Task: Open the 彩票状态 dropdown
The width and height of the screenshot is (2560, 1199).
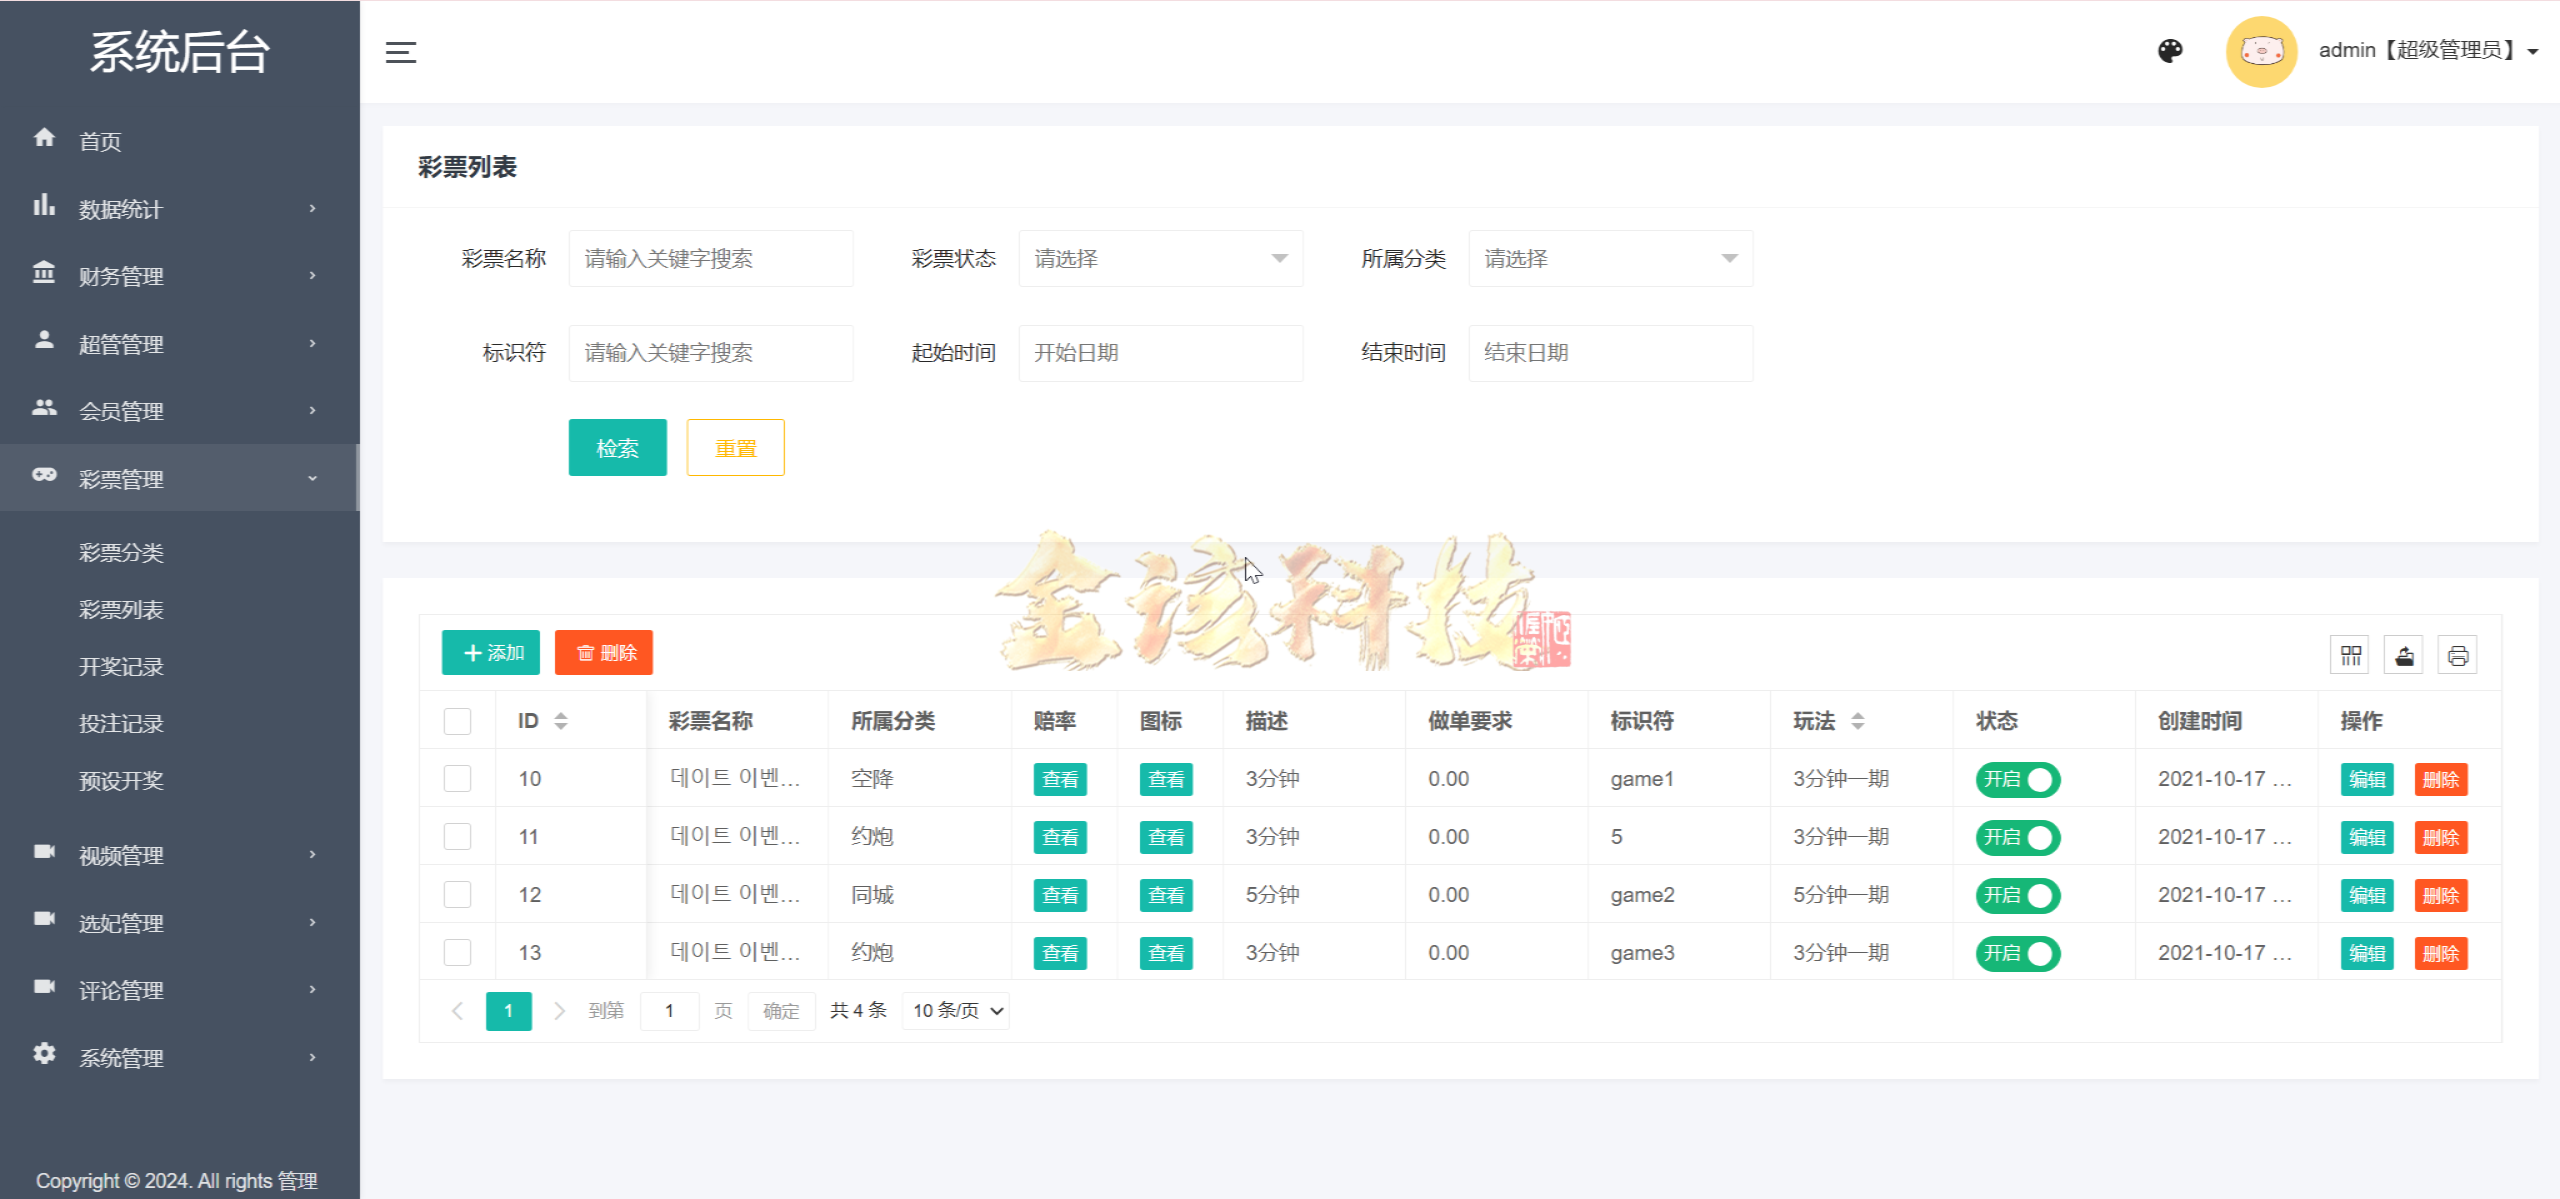Action: click(1160, 258)
